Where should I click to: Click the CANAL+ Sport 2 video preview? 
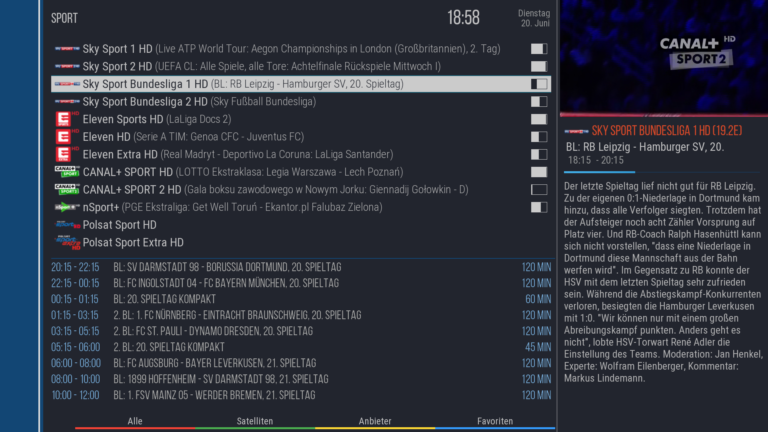(664, 58)
